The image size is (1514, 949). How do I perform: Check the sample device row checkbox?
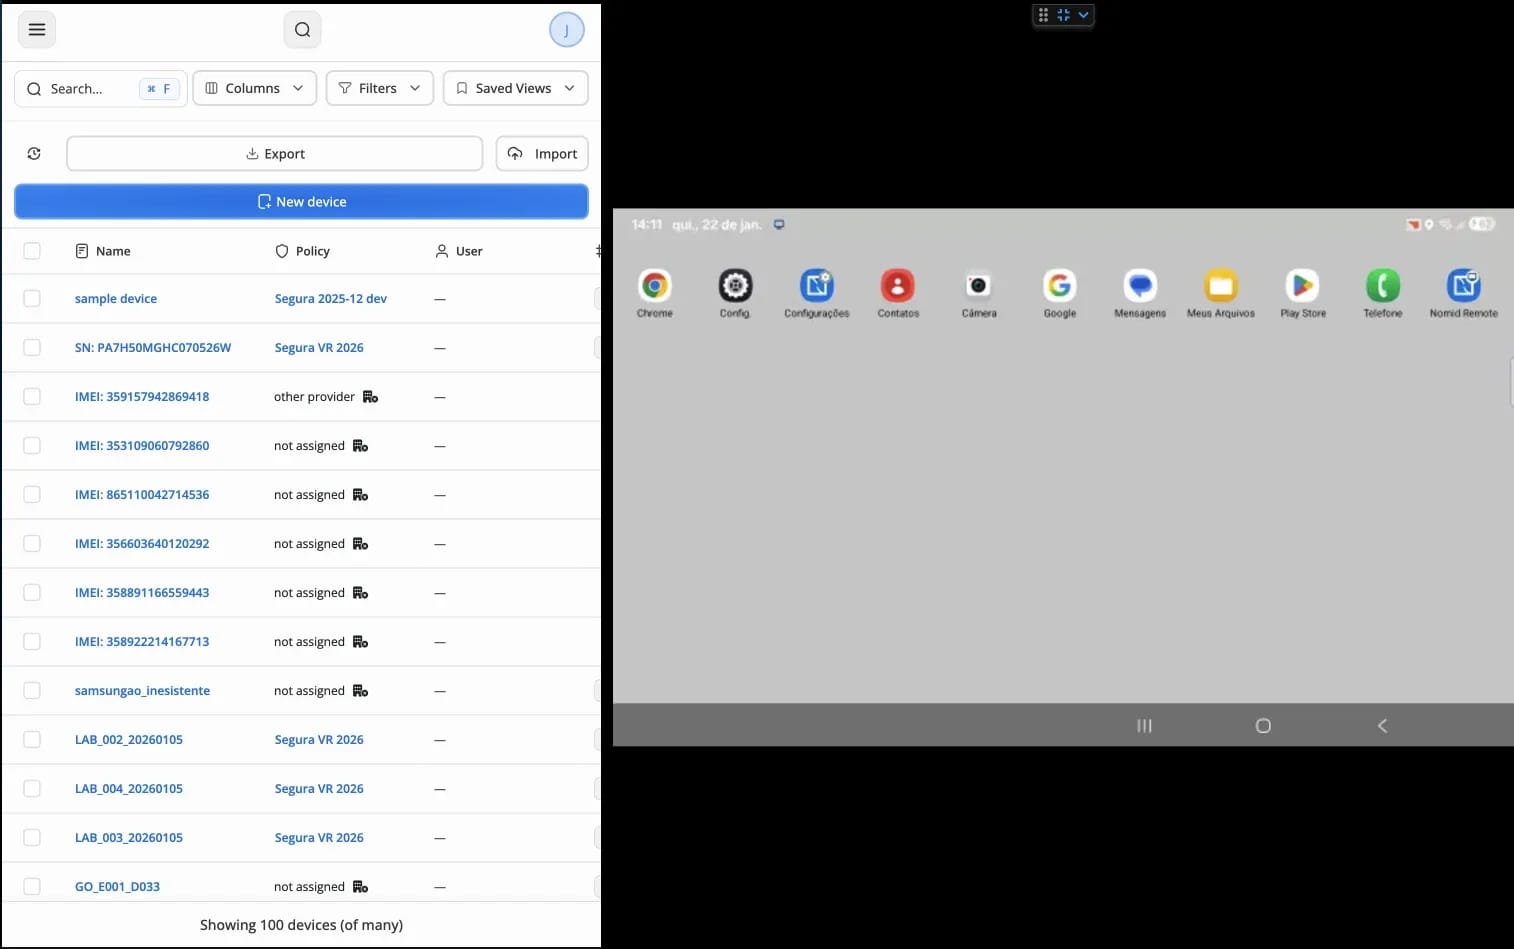(32, 298)
